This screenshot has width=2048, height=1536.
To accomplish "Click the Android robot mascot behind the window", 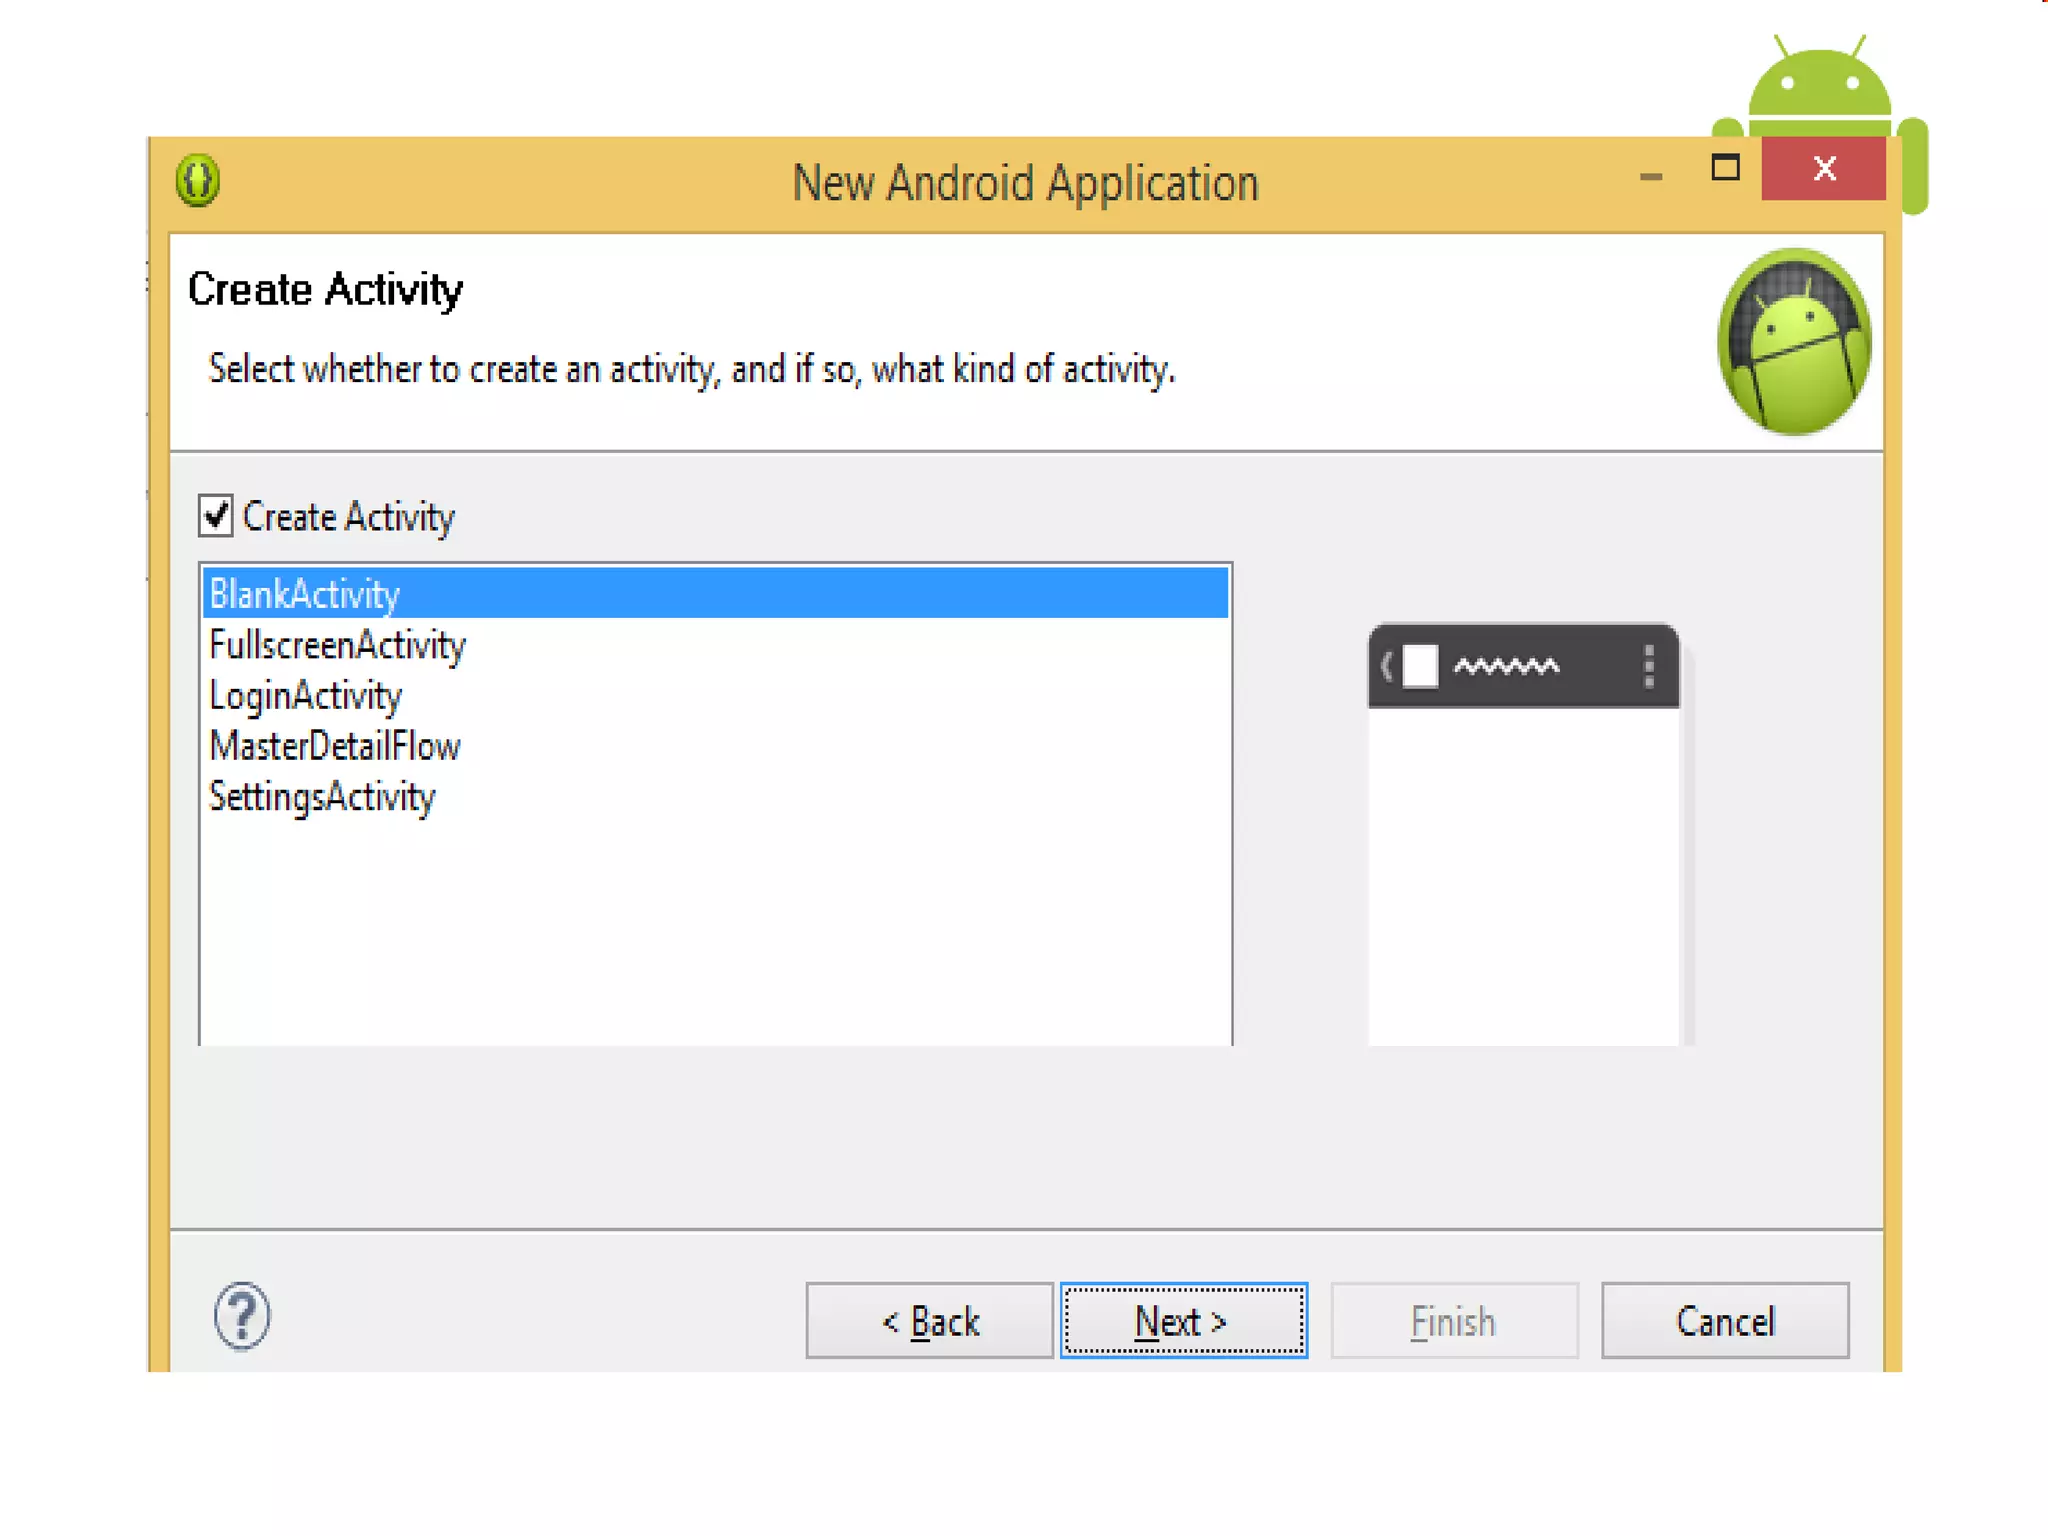I will 1819,90.
